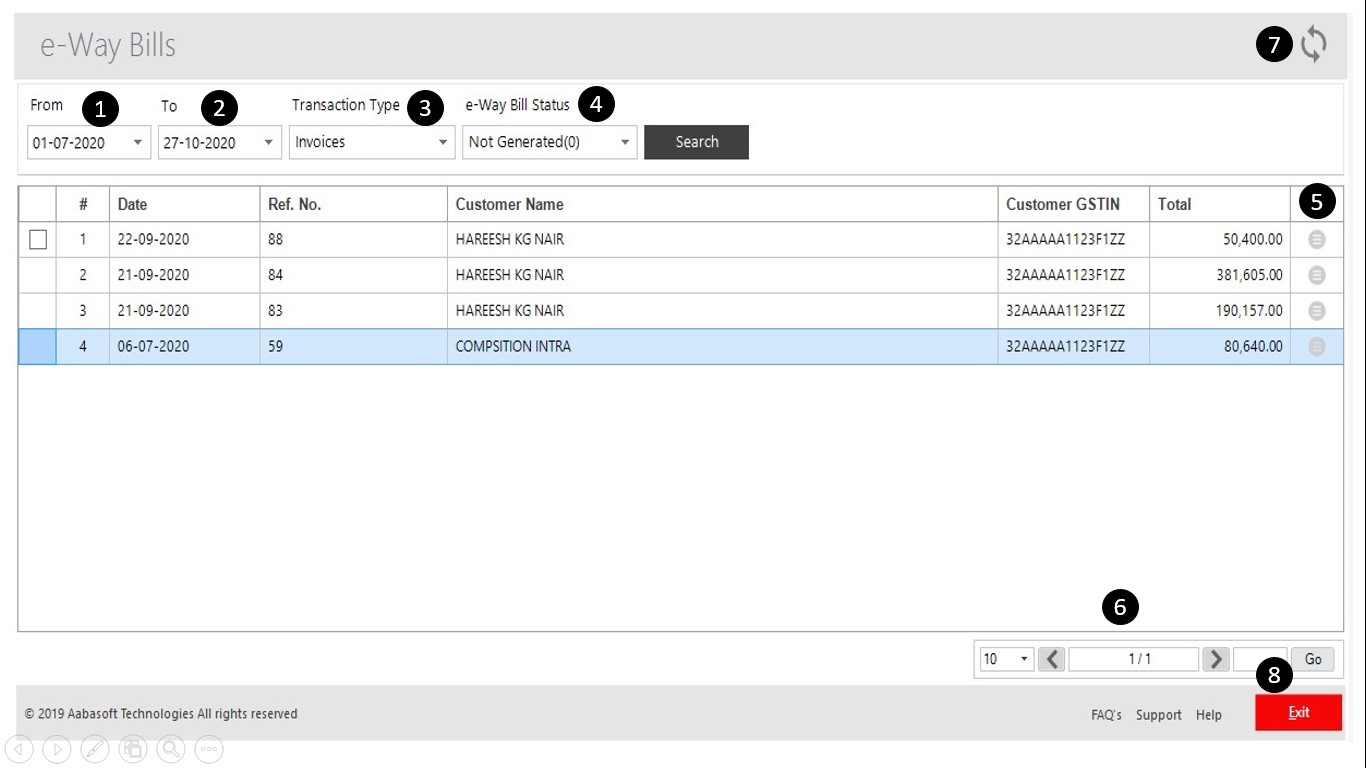Viewport: 1366px width, 768px height.
Task: Click the total 50,400.00 cell
Action: tap(1220, 240)
